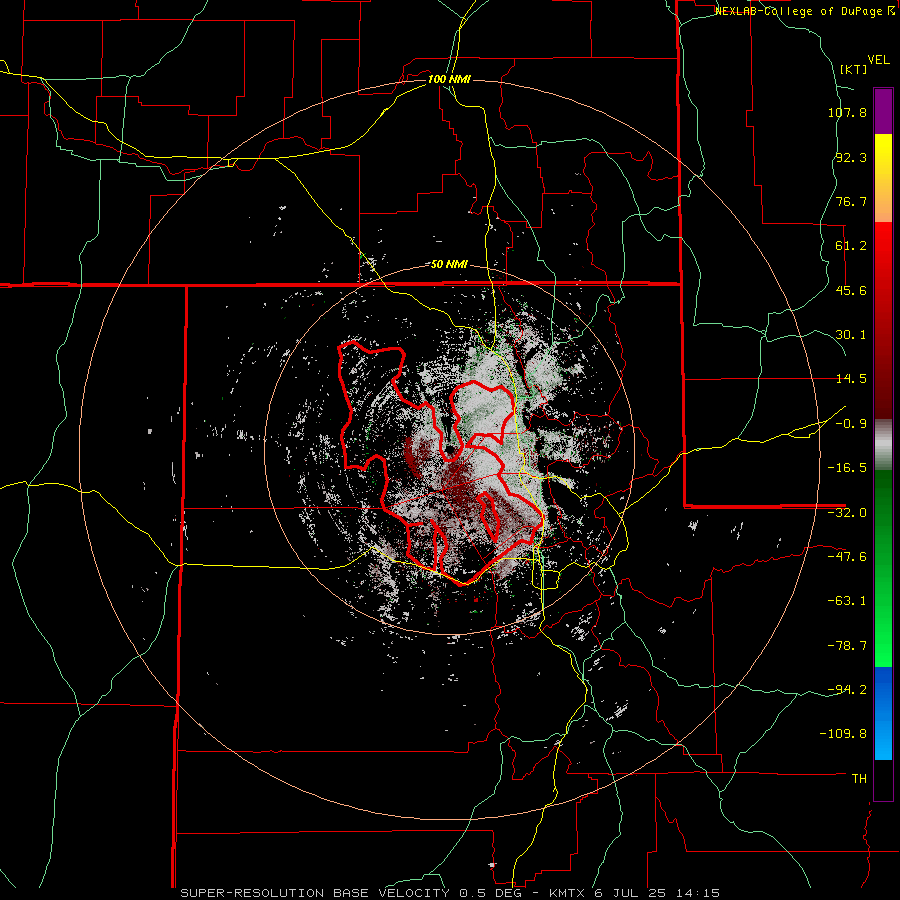The width and height of the screenshot is (900, 900).
Task: Click the [KT] units label
Action: [853, 69]
